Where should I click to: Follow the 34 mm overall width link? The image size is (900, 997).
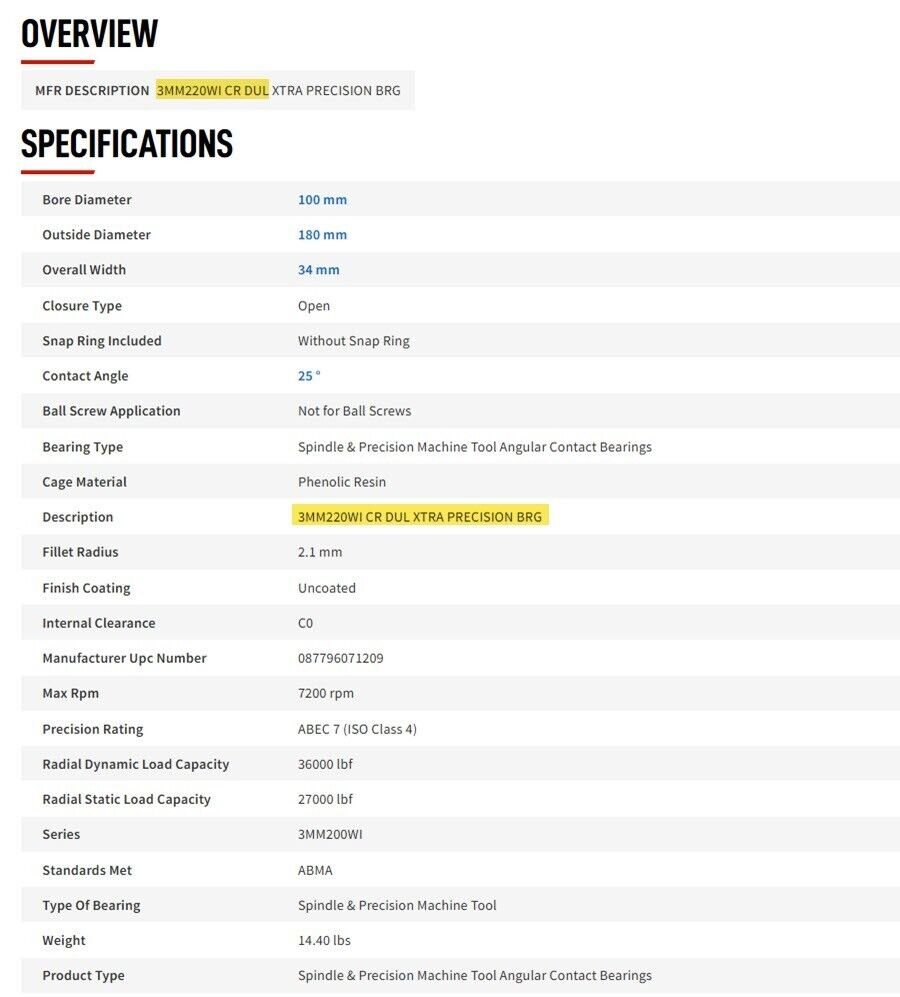point(318,270)
